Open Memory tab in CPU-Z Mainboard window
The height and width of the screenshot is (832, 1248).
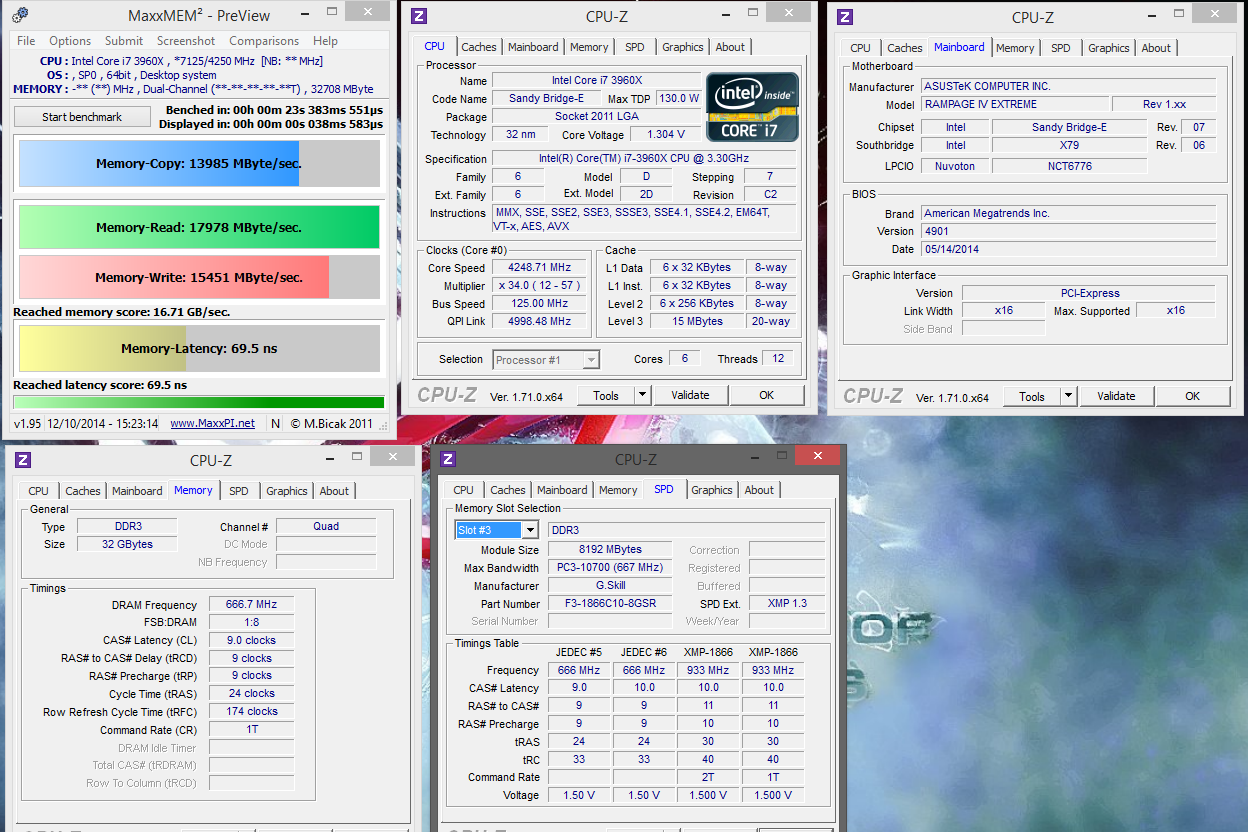(1015, 48)
